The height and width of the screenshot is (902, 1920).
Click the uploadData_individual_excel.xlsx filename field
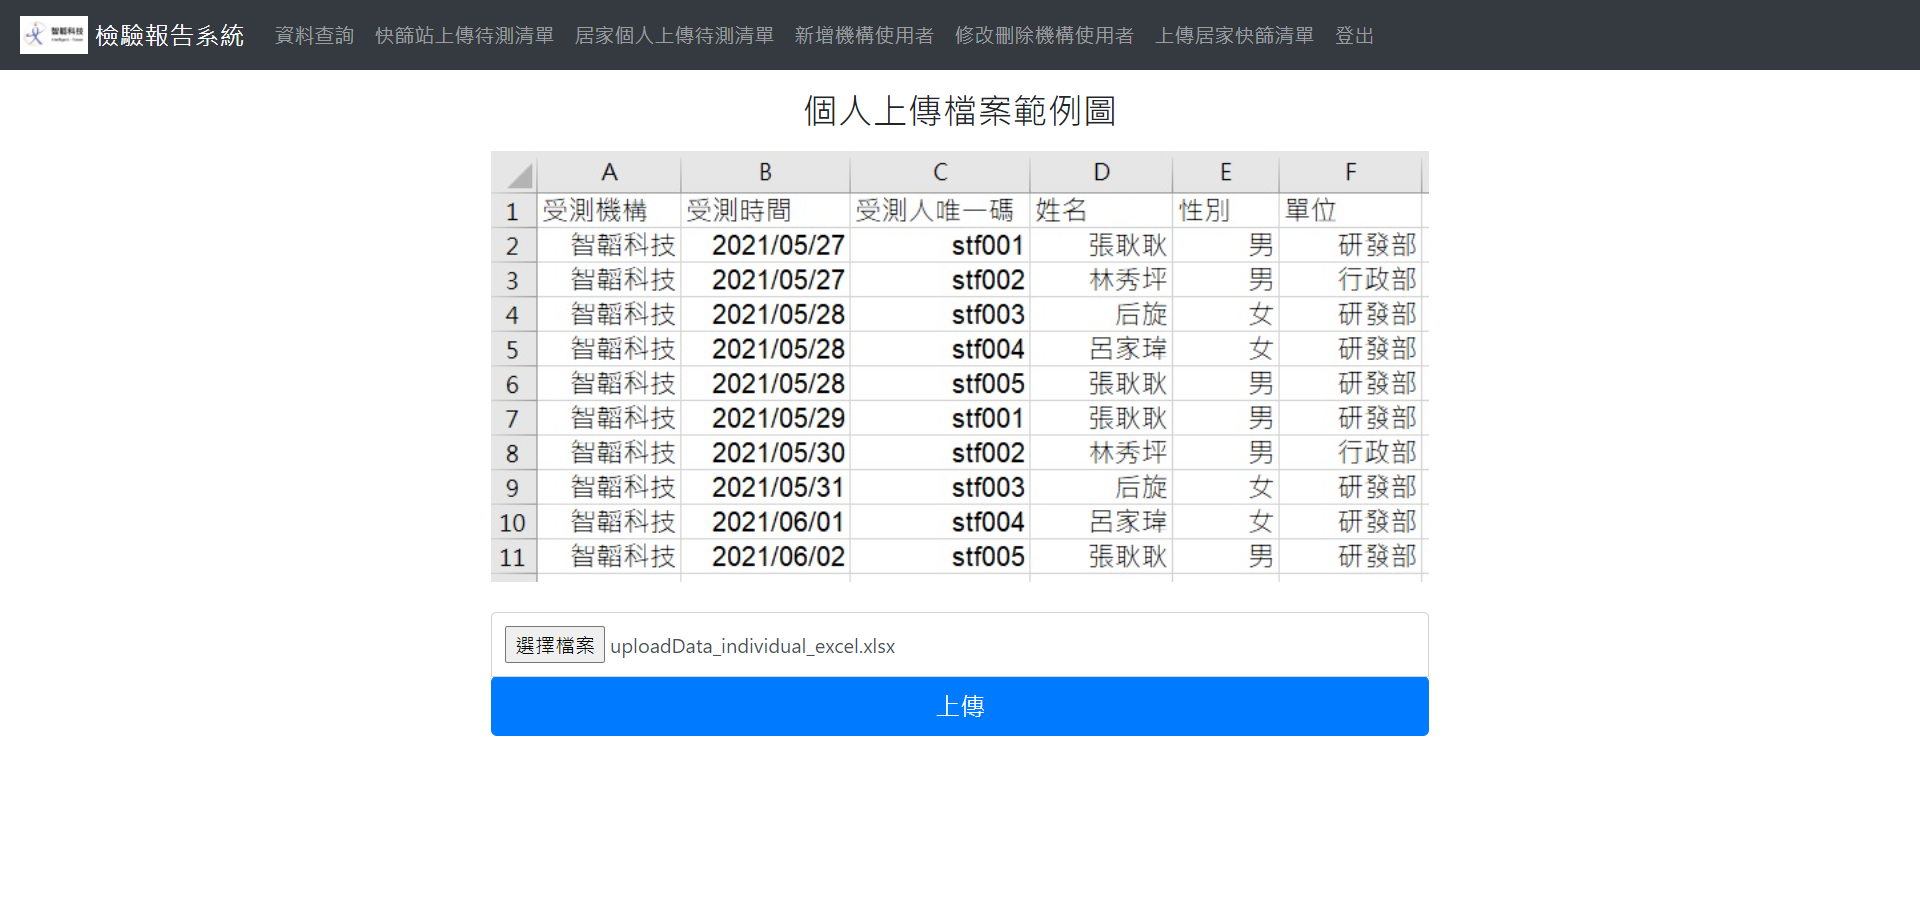pyautogui.click(x=960, y=645)
